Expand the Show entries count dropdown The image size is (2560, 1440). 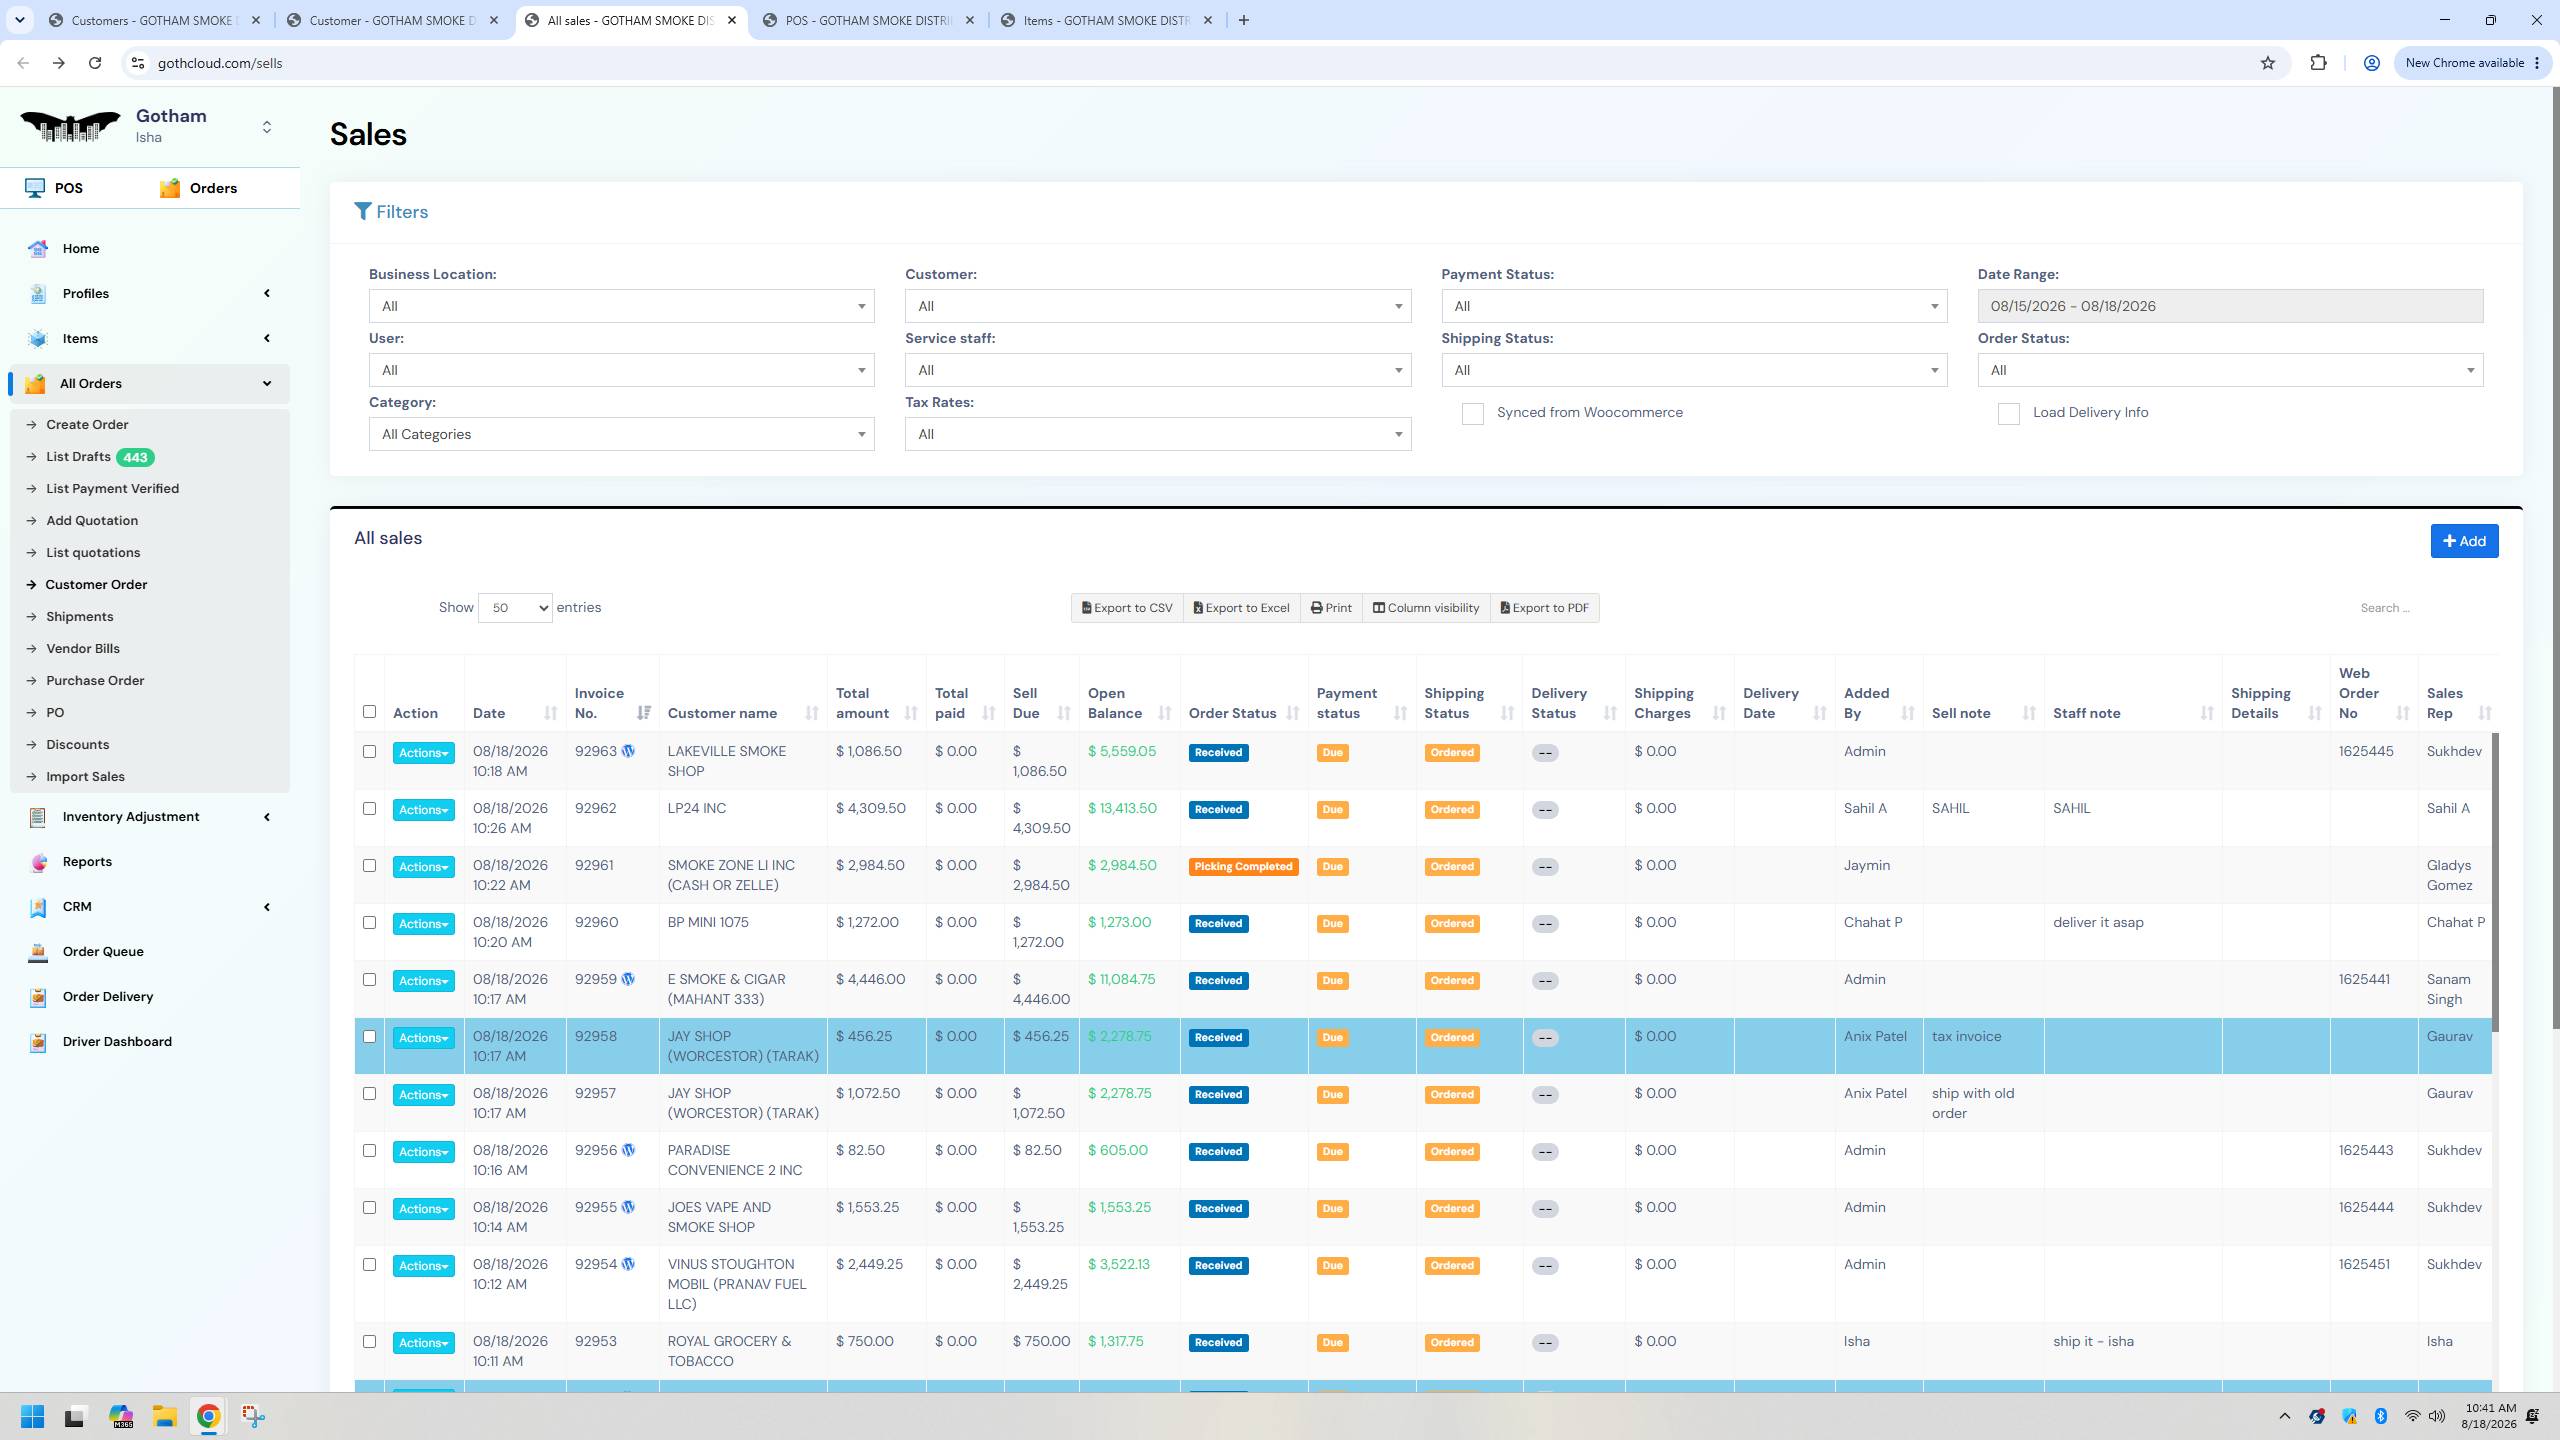tap(515, 608)
